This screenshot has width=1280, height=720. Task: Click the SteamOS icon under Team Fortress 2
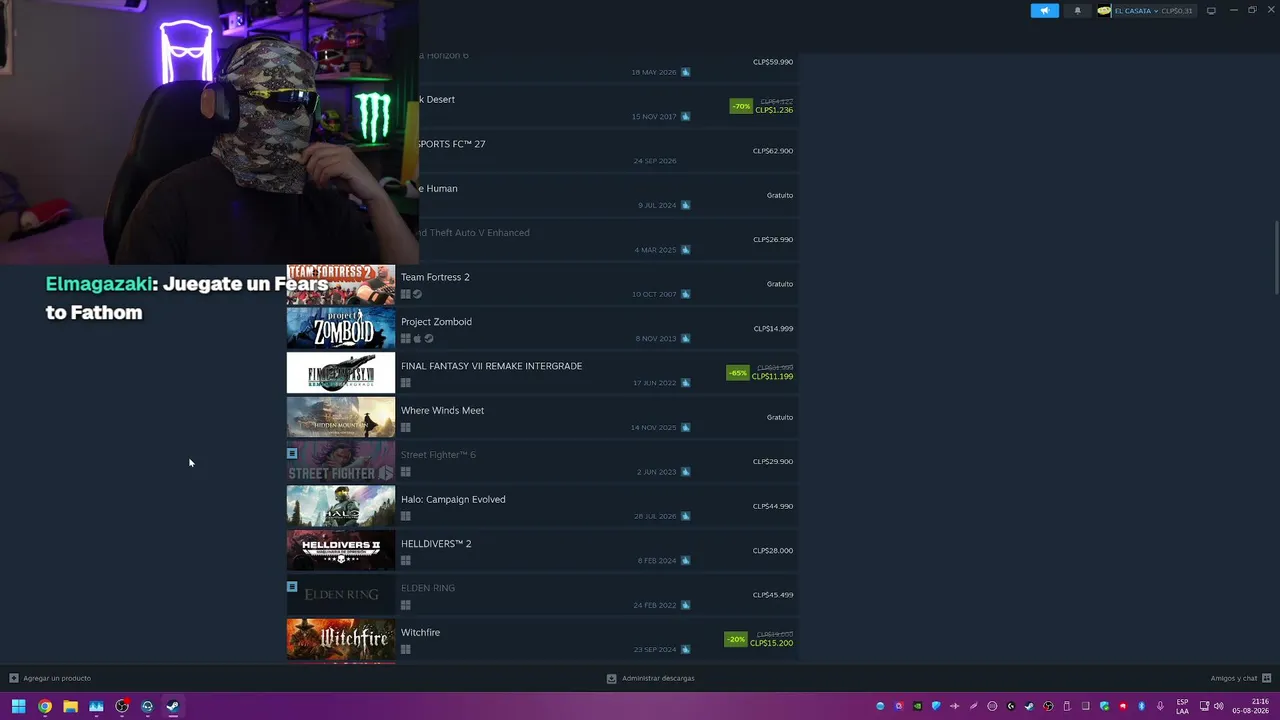(417, 294)
